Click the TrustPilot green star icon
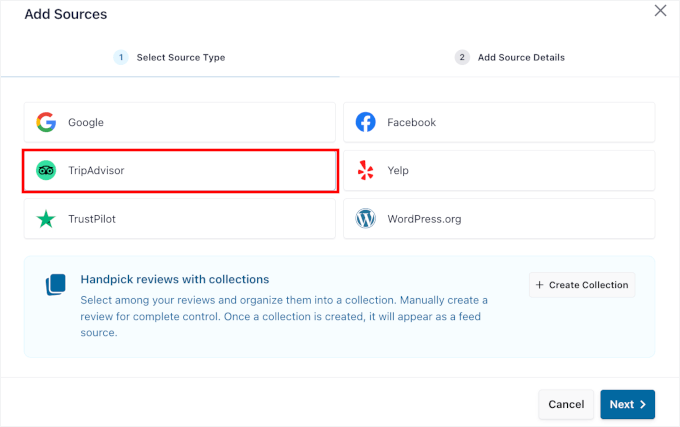 (46, 219)
